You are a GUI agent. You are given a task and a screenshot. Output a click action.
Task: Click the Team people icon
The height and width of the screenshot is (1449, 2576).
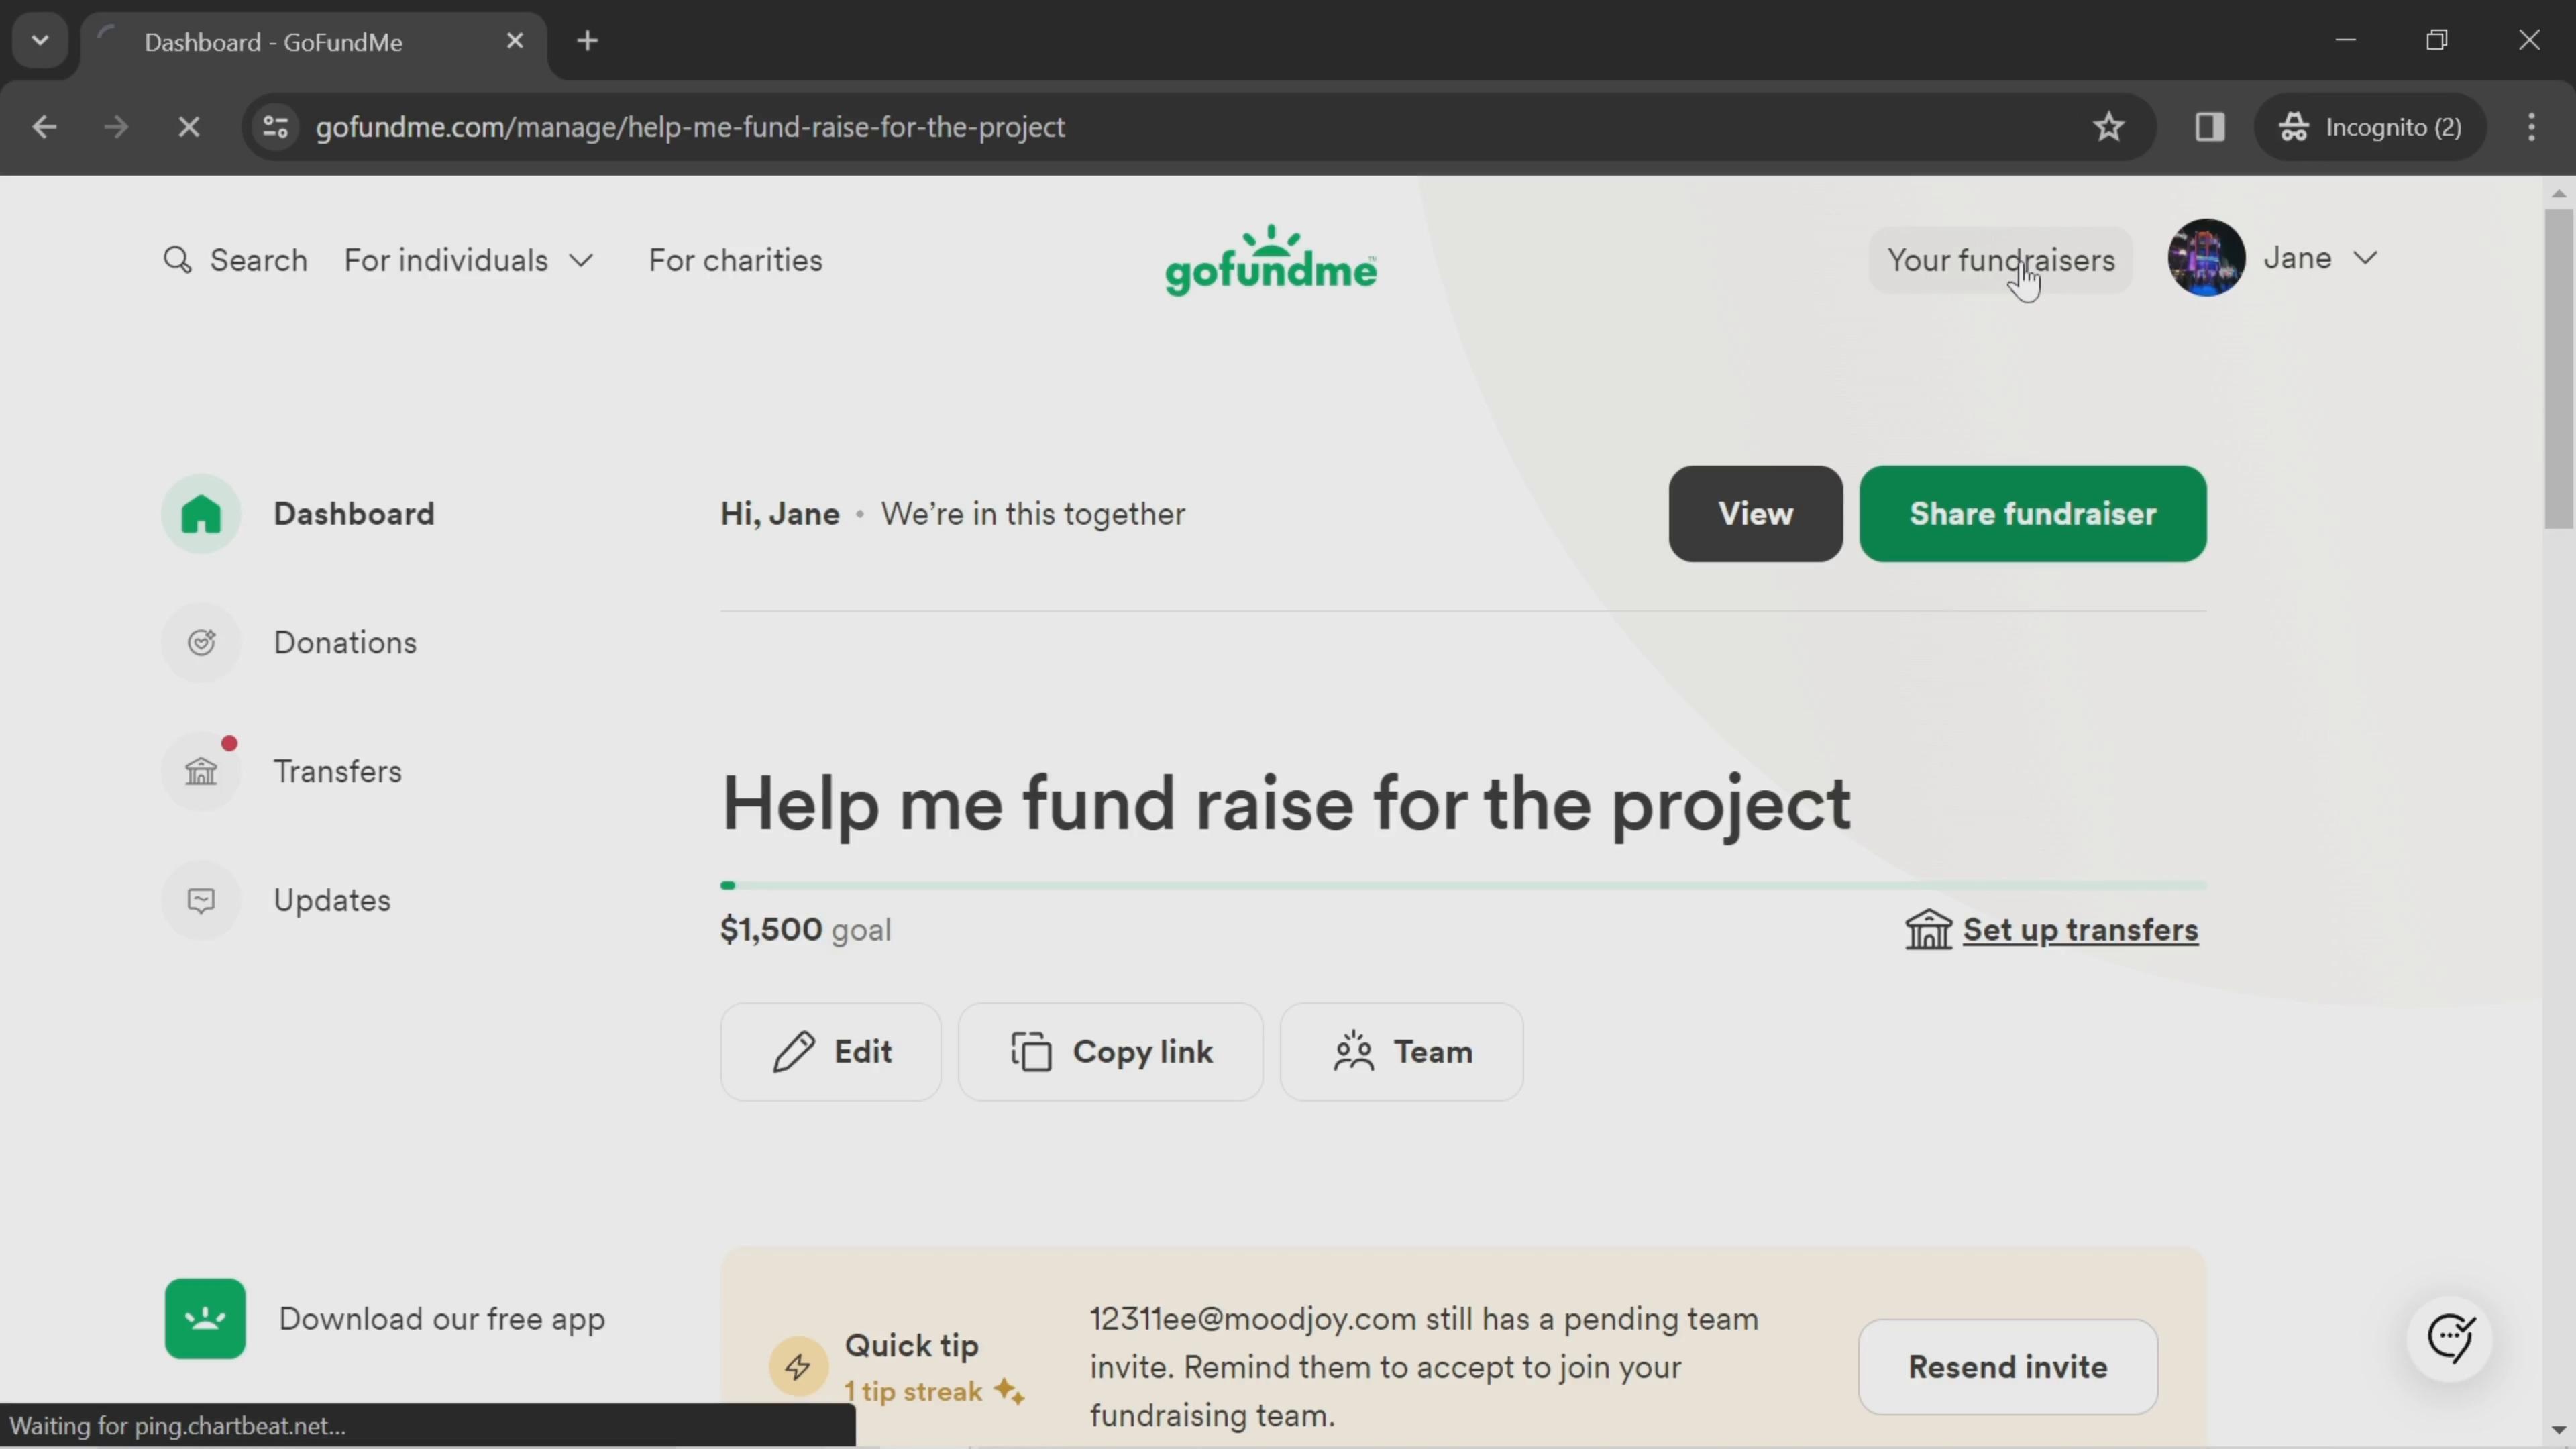click(x=1355, y=1051)
